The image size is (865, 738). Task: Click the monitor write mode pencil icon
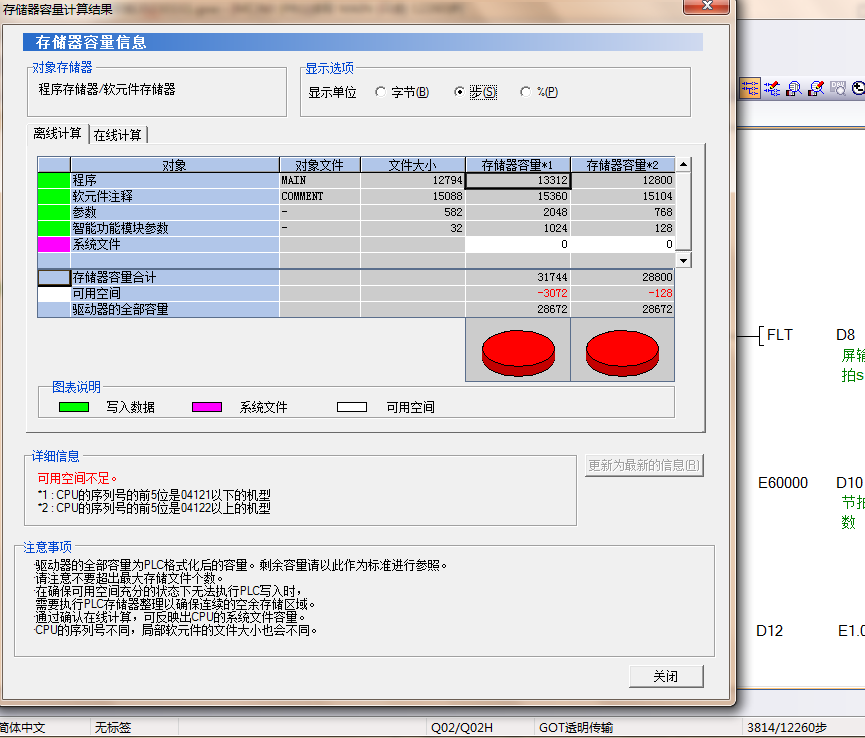pyautogui.click(x=815, y=88)
